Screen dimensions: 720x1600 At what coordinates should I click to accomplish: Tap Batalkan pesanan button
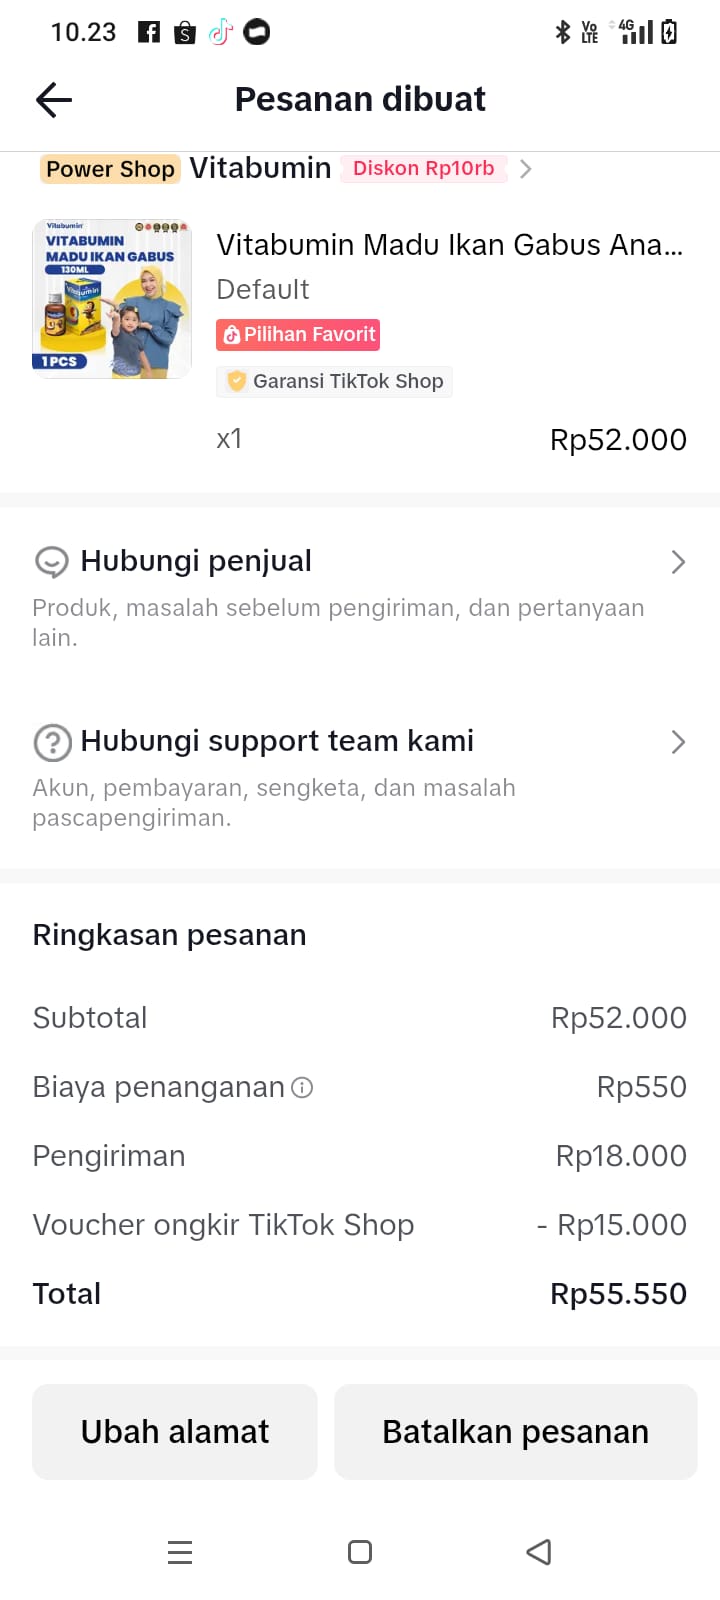point(515,1432)
